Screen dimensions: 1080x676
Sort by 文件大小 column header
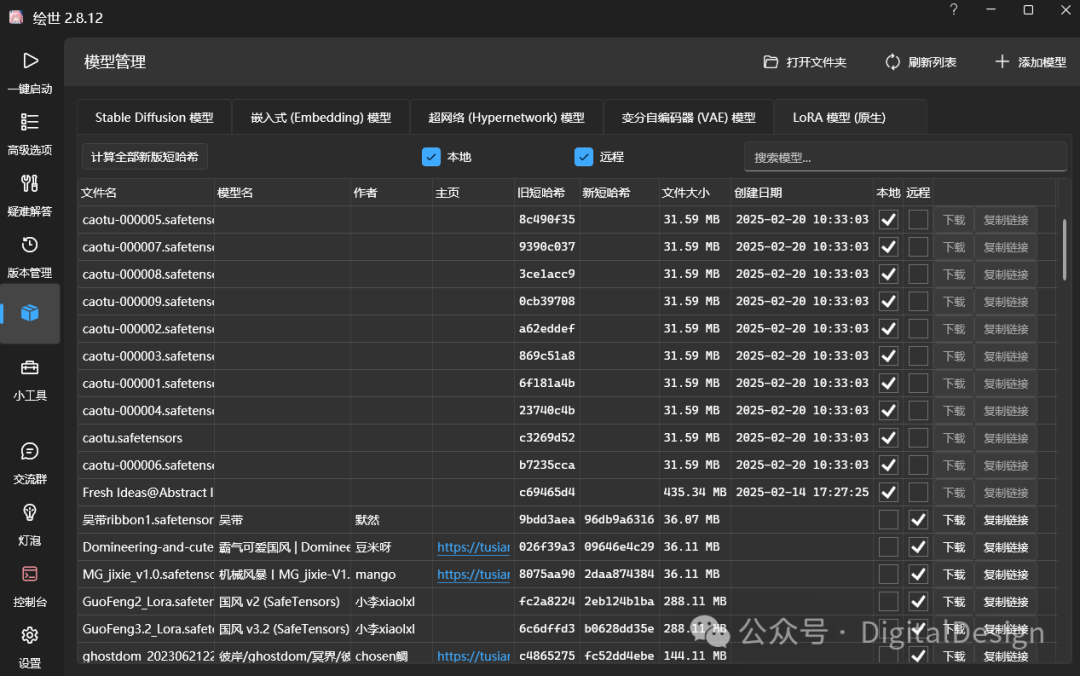pos(694,193)
